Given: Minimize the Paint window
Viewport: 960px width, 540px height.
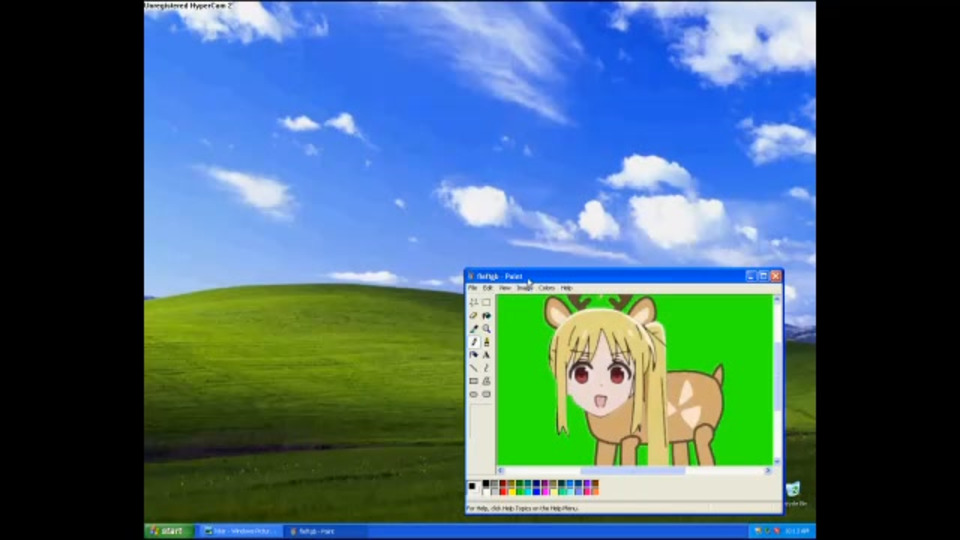Looking at the screenshot, I should (751, 276).
